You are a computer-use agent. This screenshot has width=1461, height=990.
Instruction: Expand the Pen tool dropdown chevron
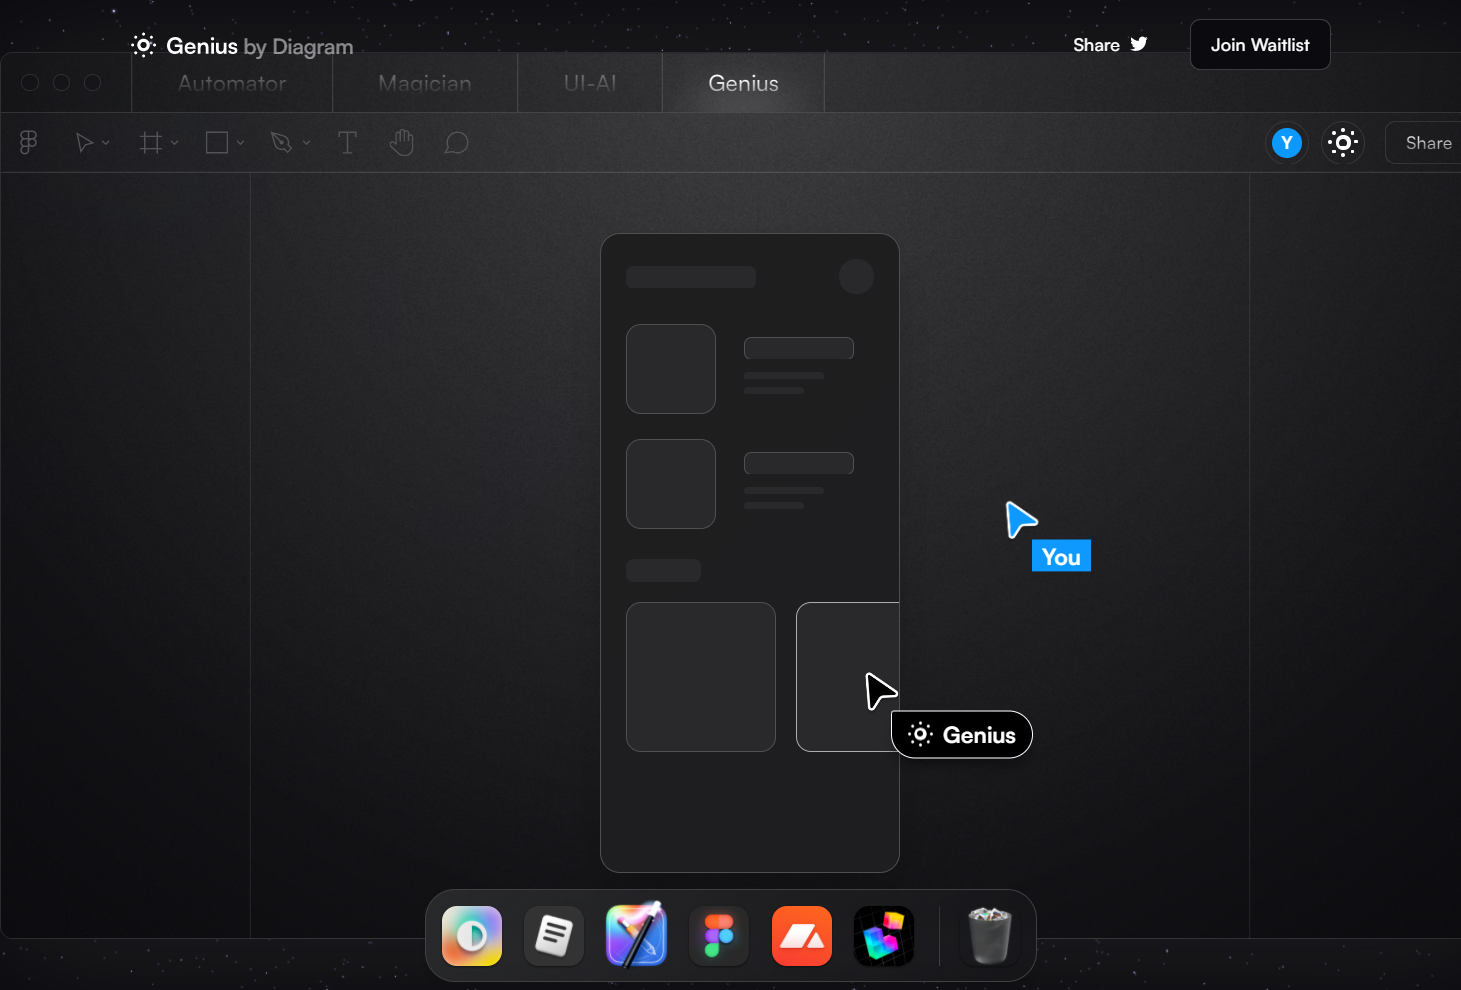(306, 143)
